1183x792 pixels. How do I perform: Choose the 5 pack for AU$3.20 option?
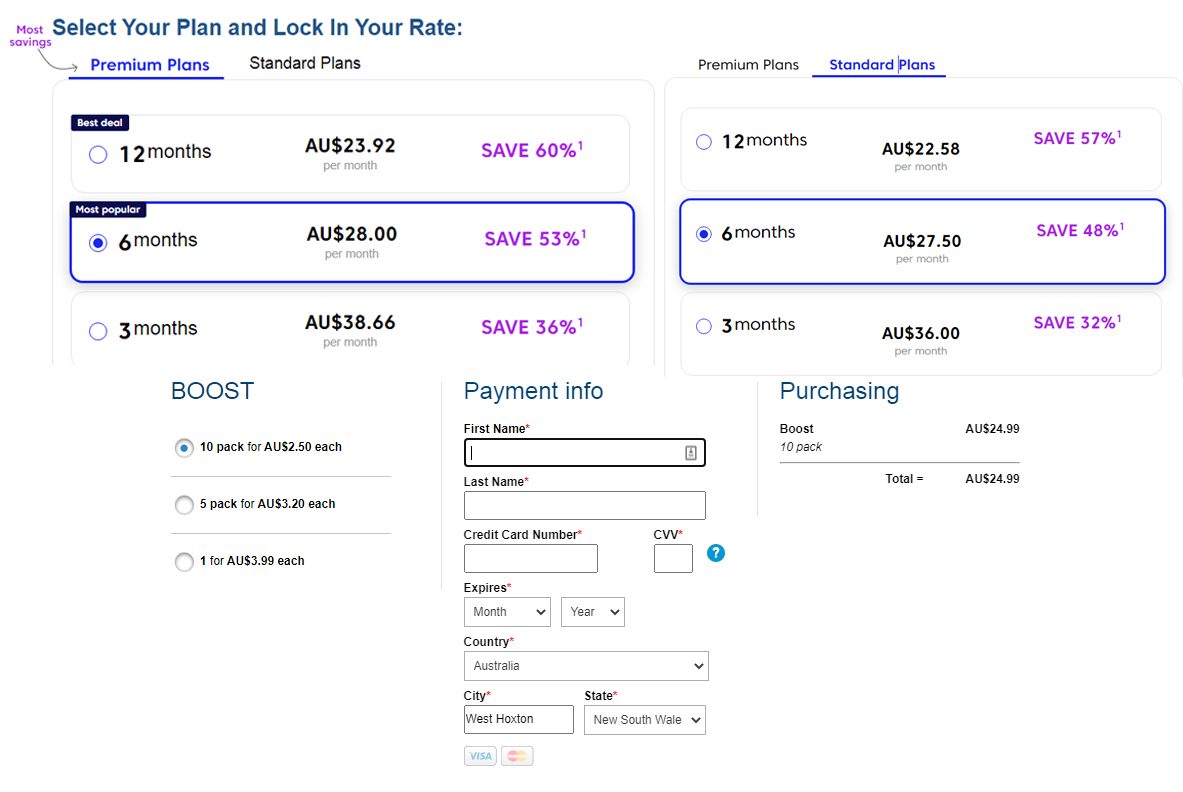pyautogui.click(x=184, y=505)
